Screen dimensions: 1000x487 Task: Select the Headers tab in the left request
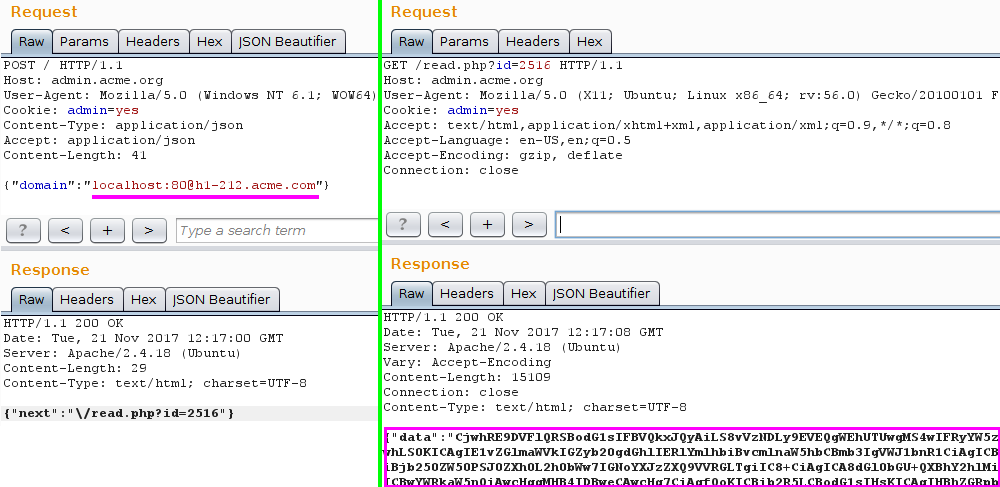tap(153, 42)
